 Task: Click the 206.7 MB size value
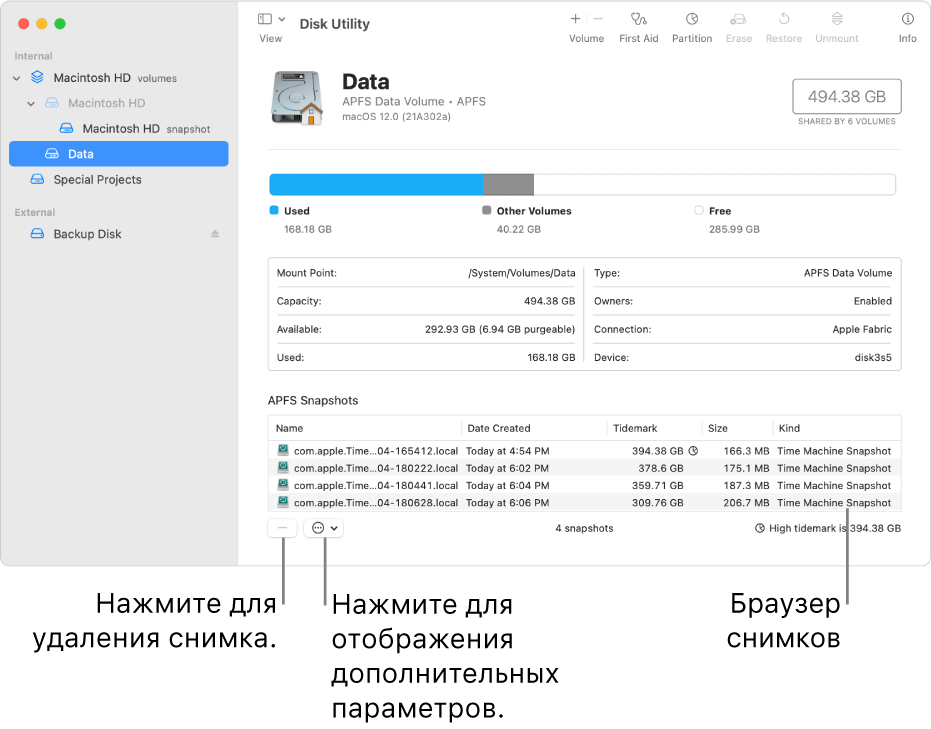[x=746, y=502]
